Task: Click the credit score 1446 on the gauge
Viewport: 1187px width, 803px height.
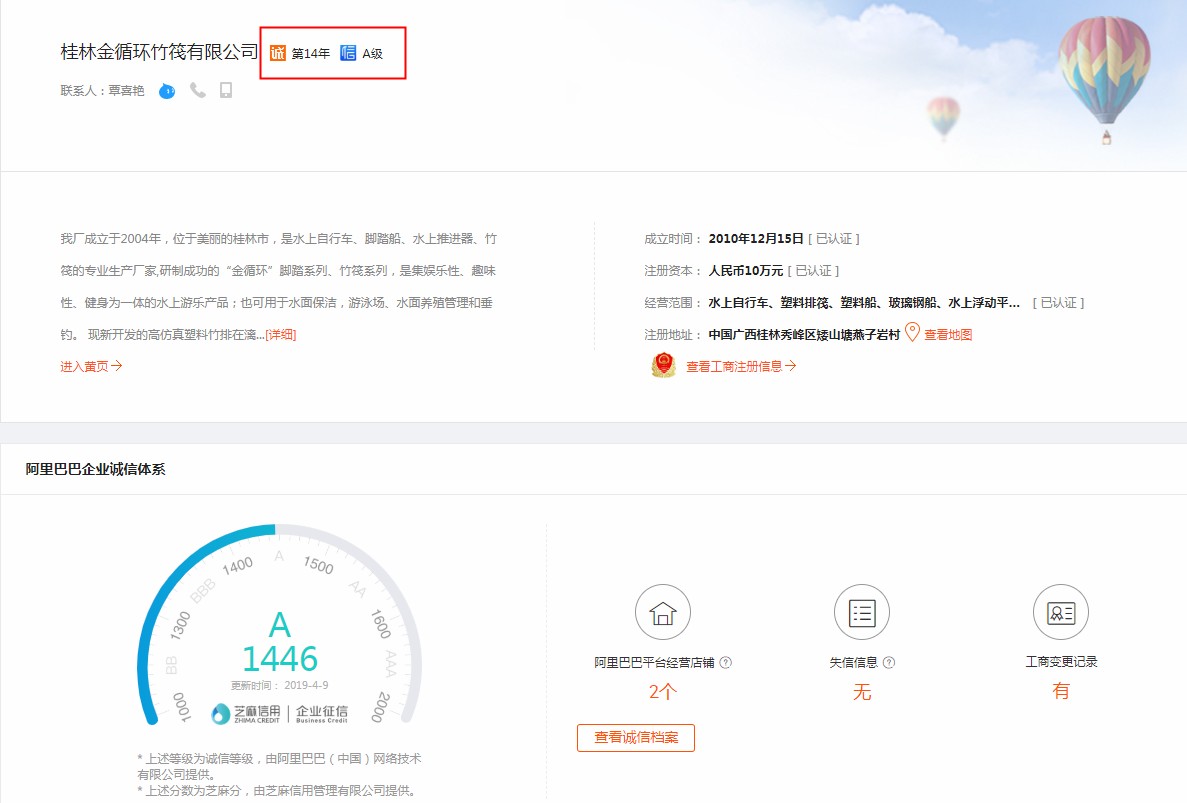Action: tap(280, 658)
